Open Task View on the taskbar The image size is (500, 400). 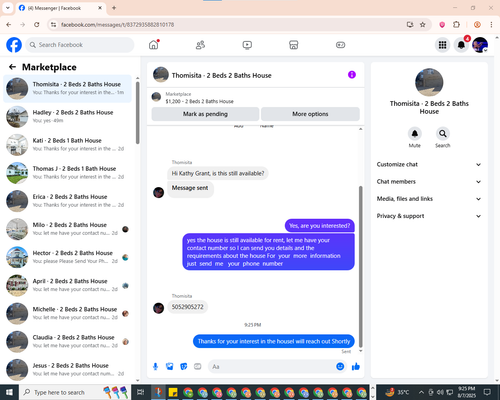141,392
